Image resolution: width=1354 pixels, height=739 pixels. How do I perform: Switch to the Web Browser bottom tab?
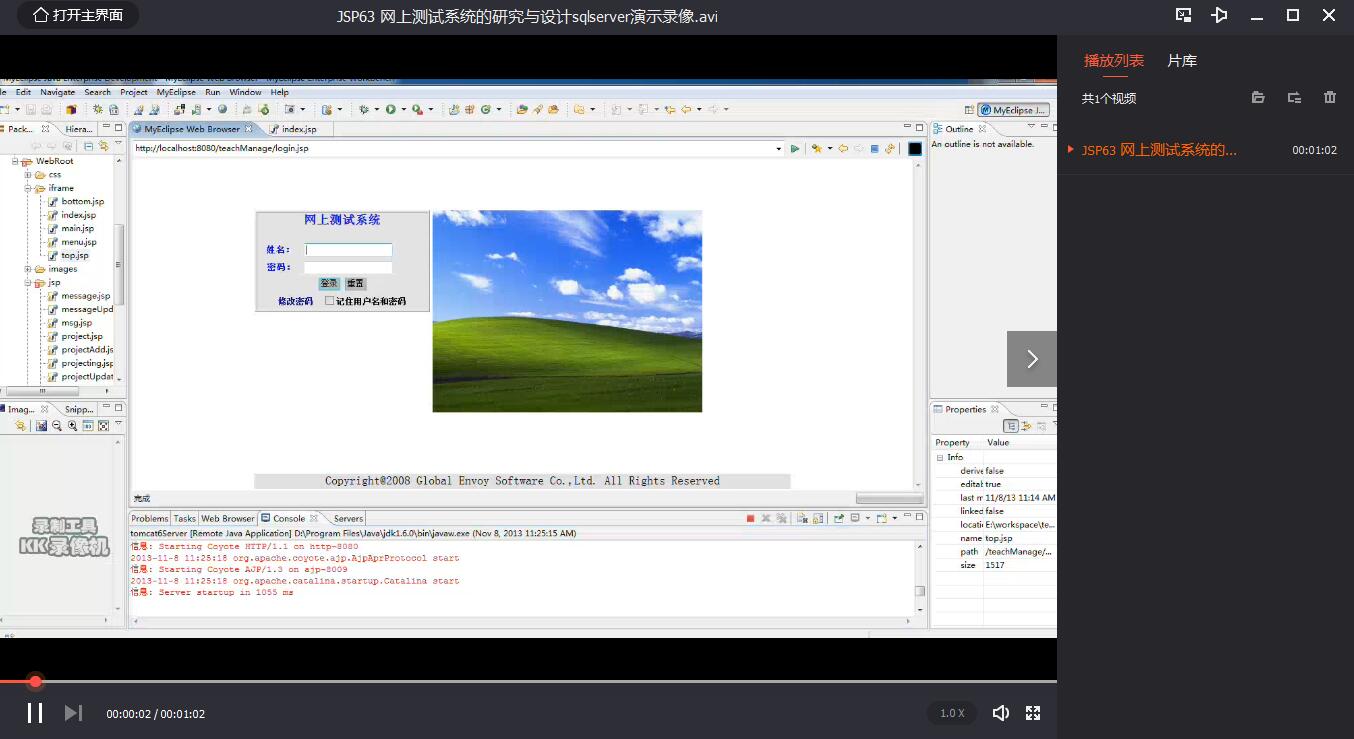pos(228,518)
